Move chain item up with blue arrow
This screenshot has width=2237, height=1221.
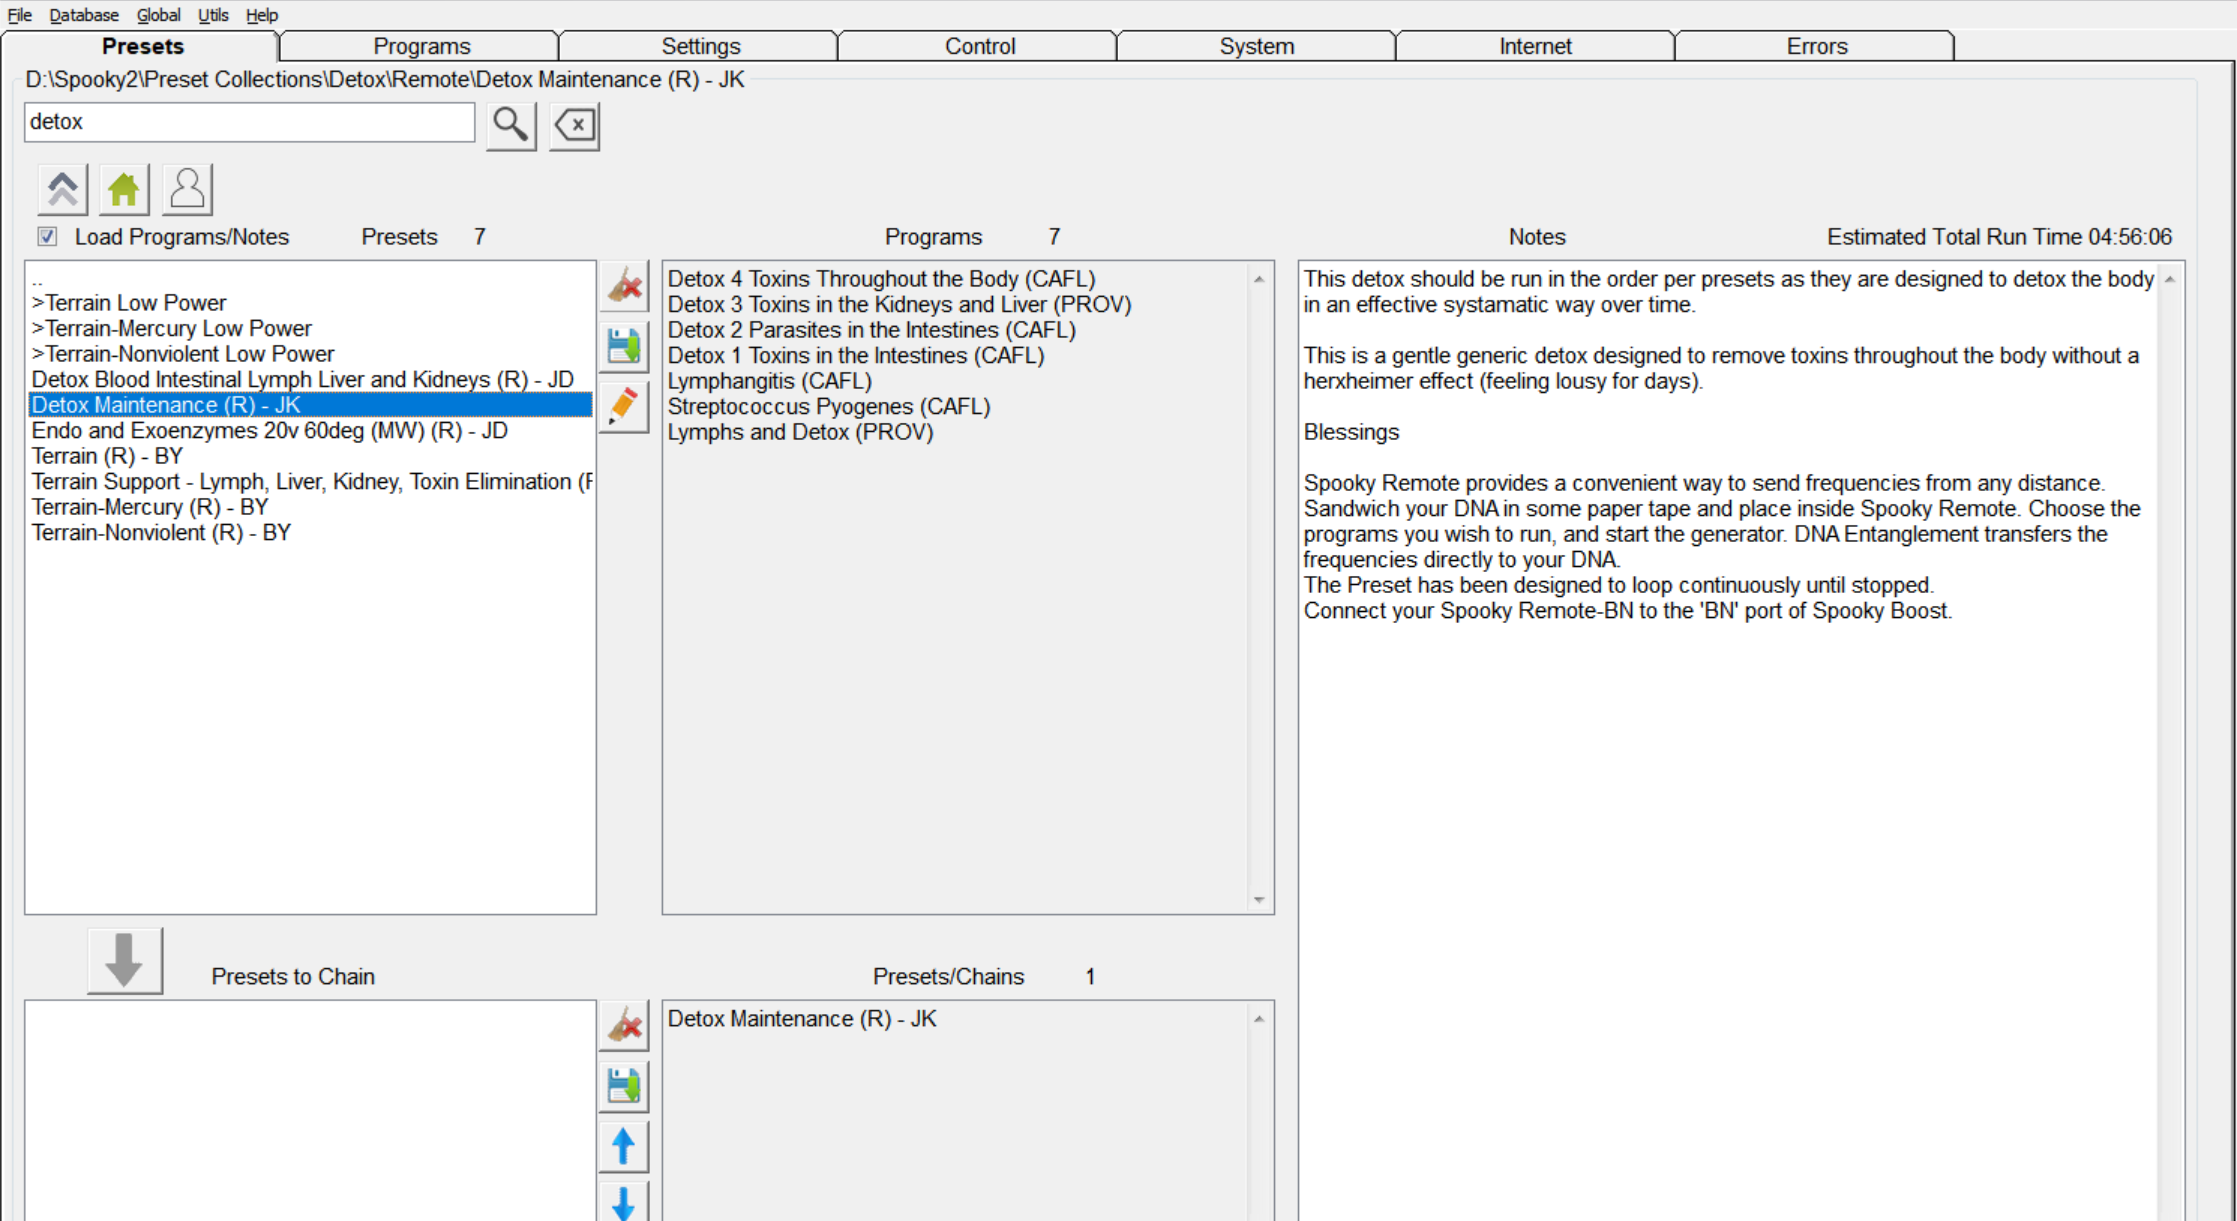[x=624, y=1146]
